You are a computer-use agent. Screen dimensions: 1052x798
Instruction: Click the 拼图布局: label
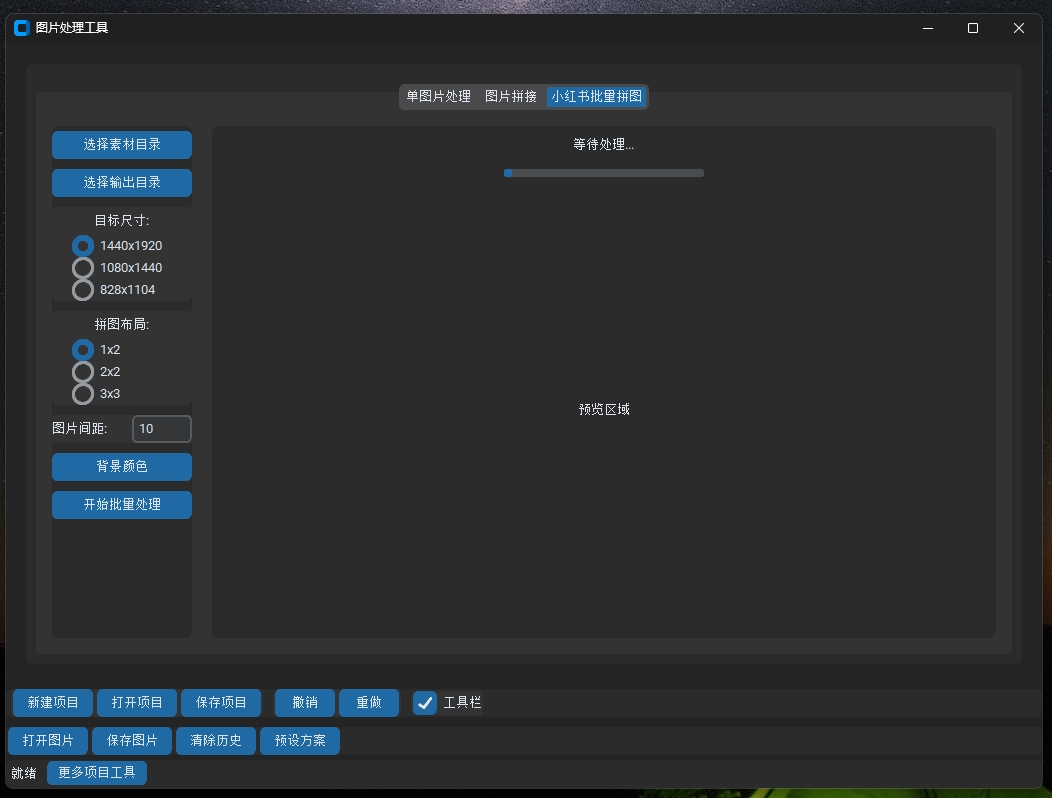pos(122,325)
